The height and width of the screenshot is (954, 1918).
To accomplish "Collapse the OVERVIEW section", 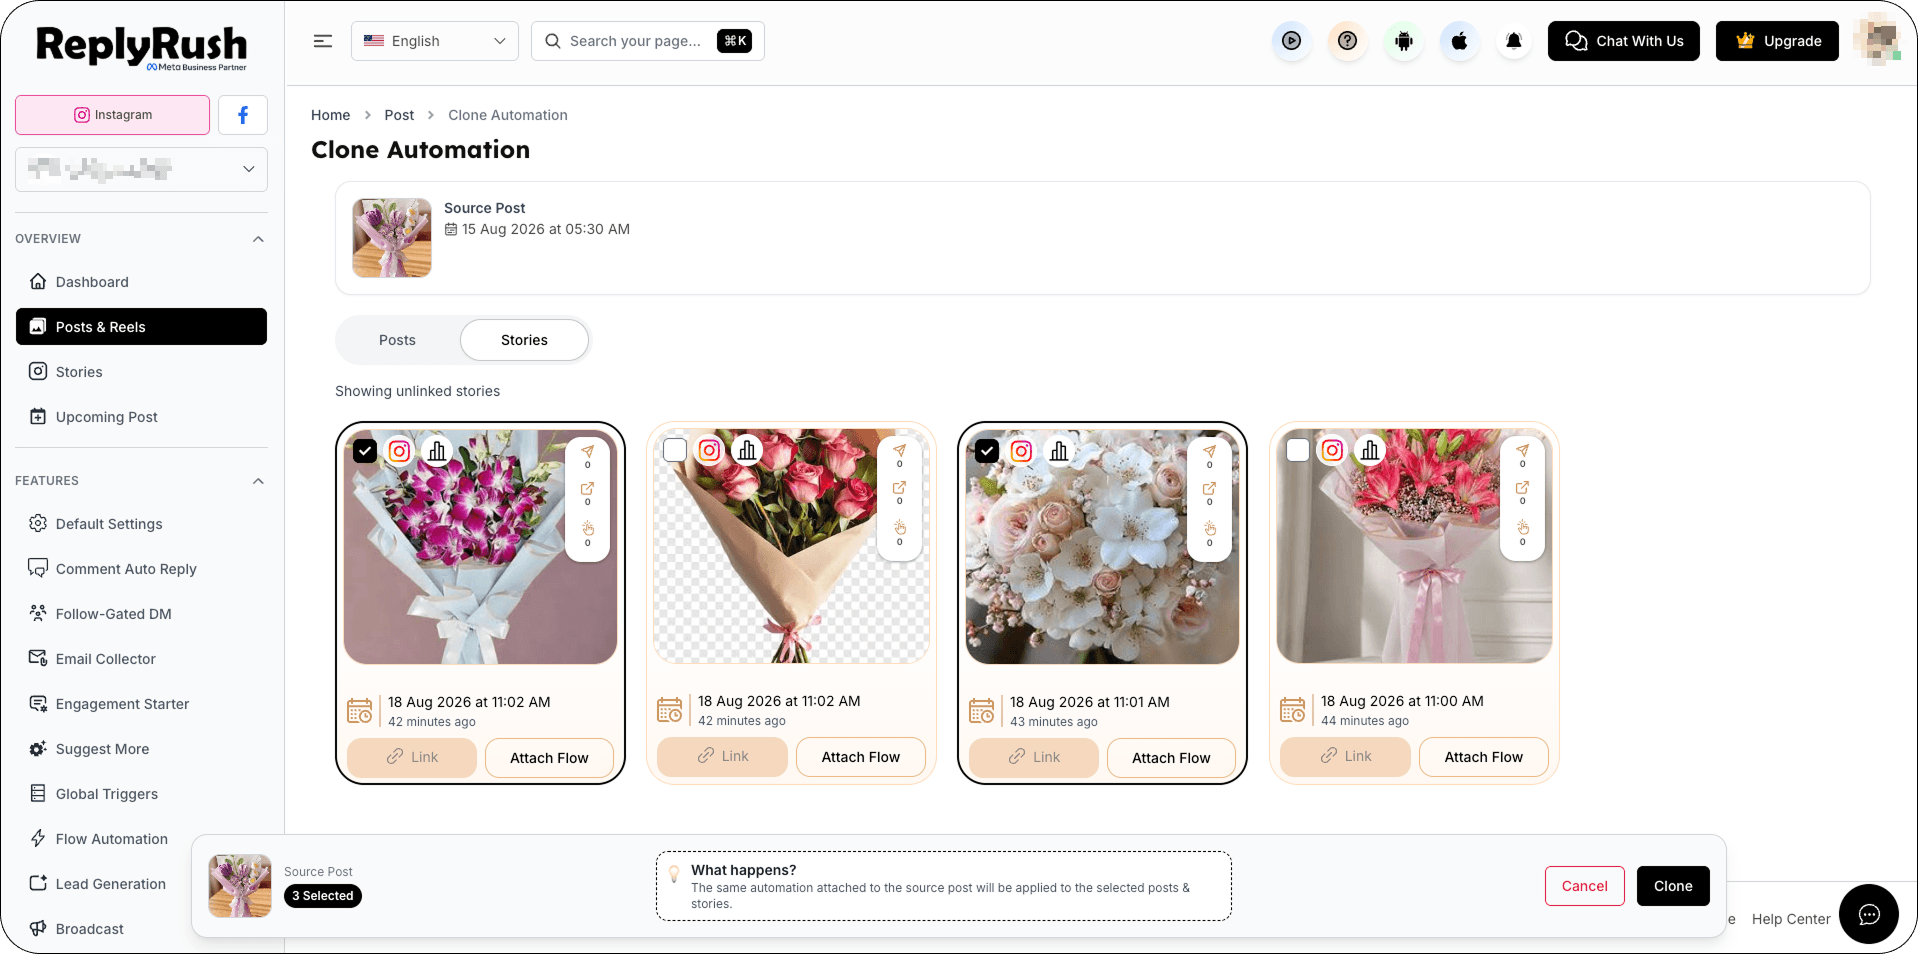I will 258,239.
